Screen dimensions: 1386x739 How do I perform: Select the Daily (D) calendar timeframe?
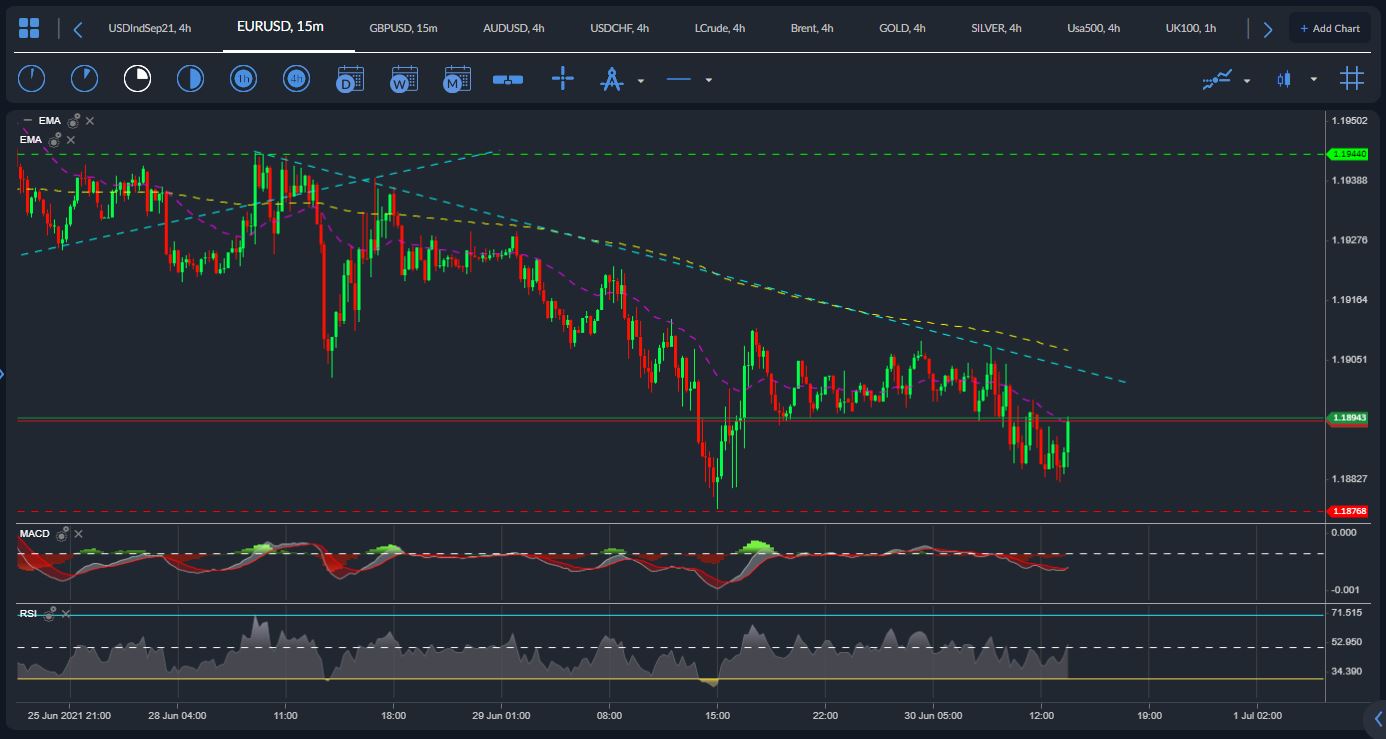click(x=350, y=78)
